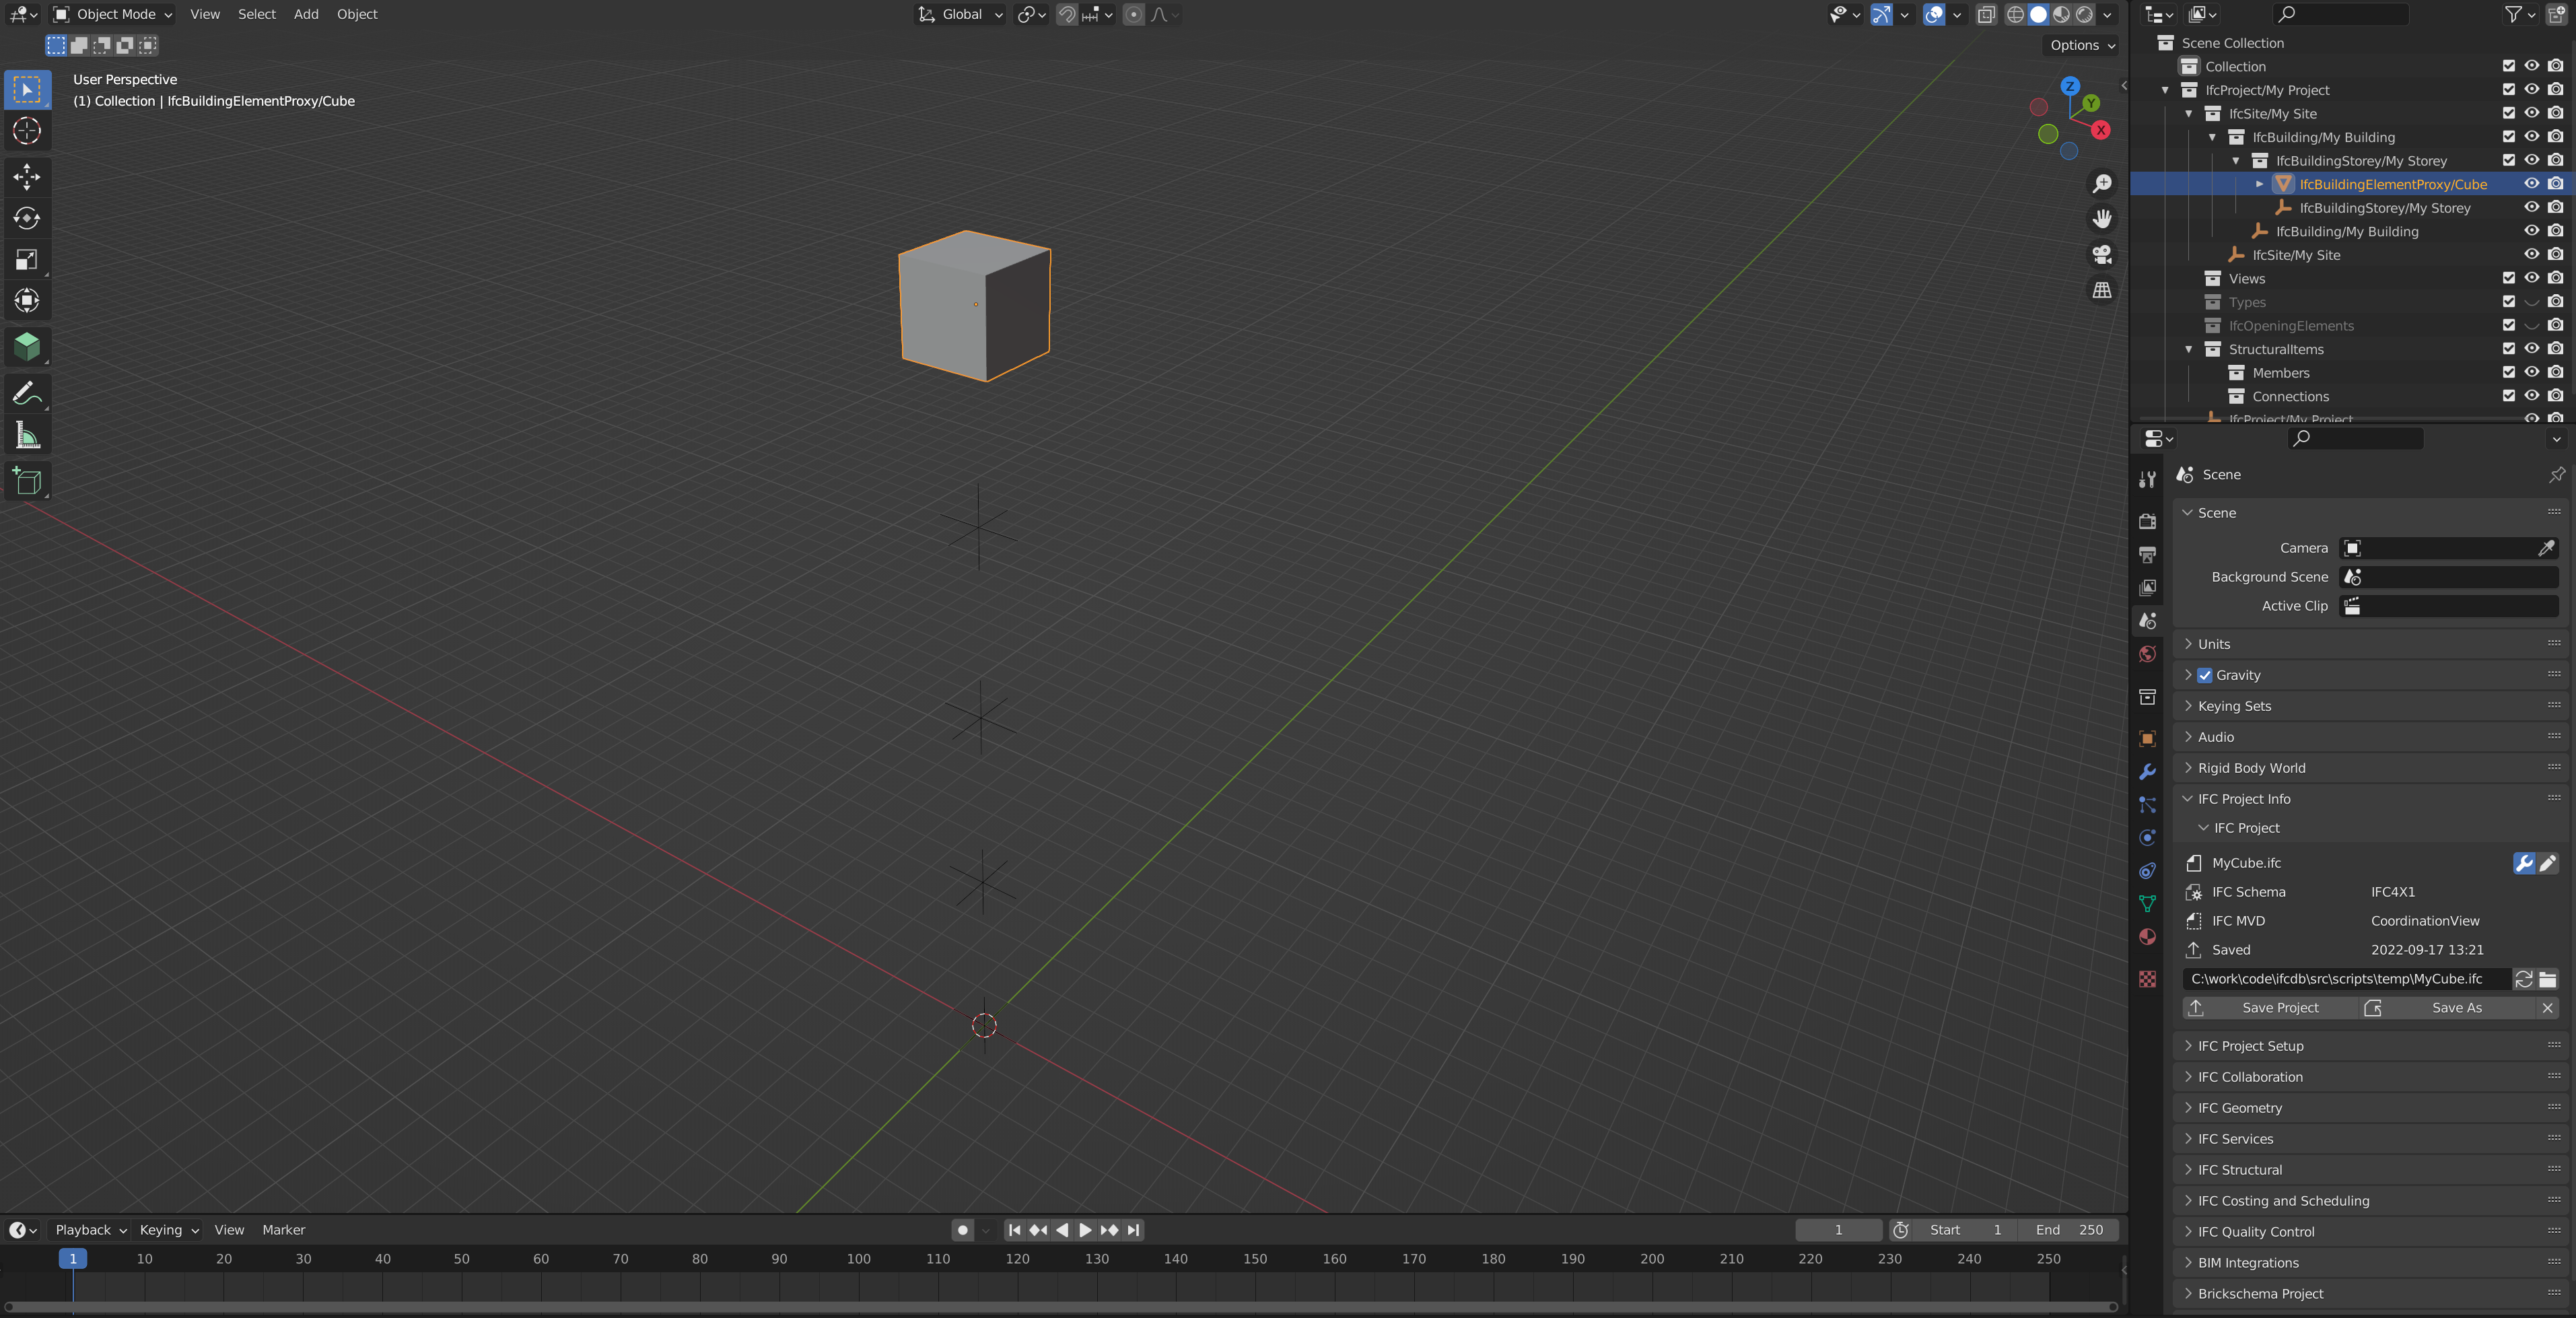The width and height of the screenshot is (2576, 1318).
Task: Open the Object Mode dropdown
Action: (x=113, y=14)
